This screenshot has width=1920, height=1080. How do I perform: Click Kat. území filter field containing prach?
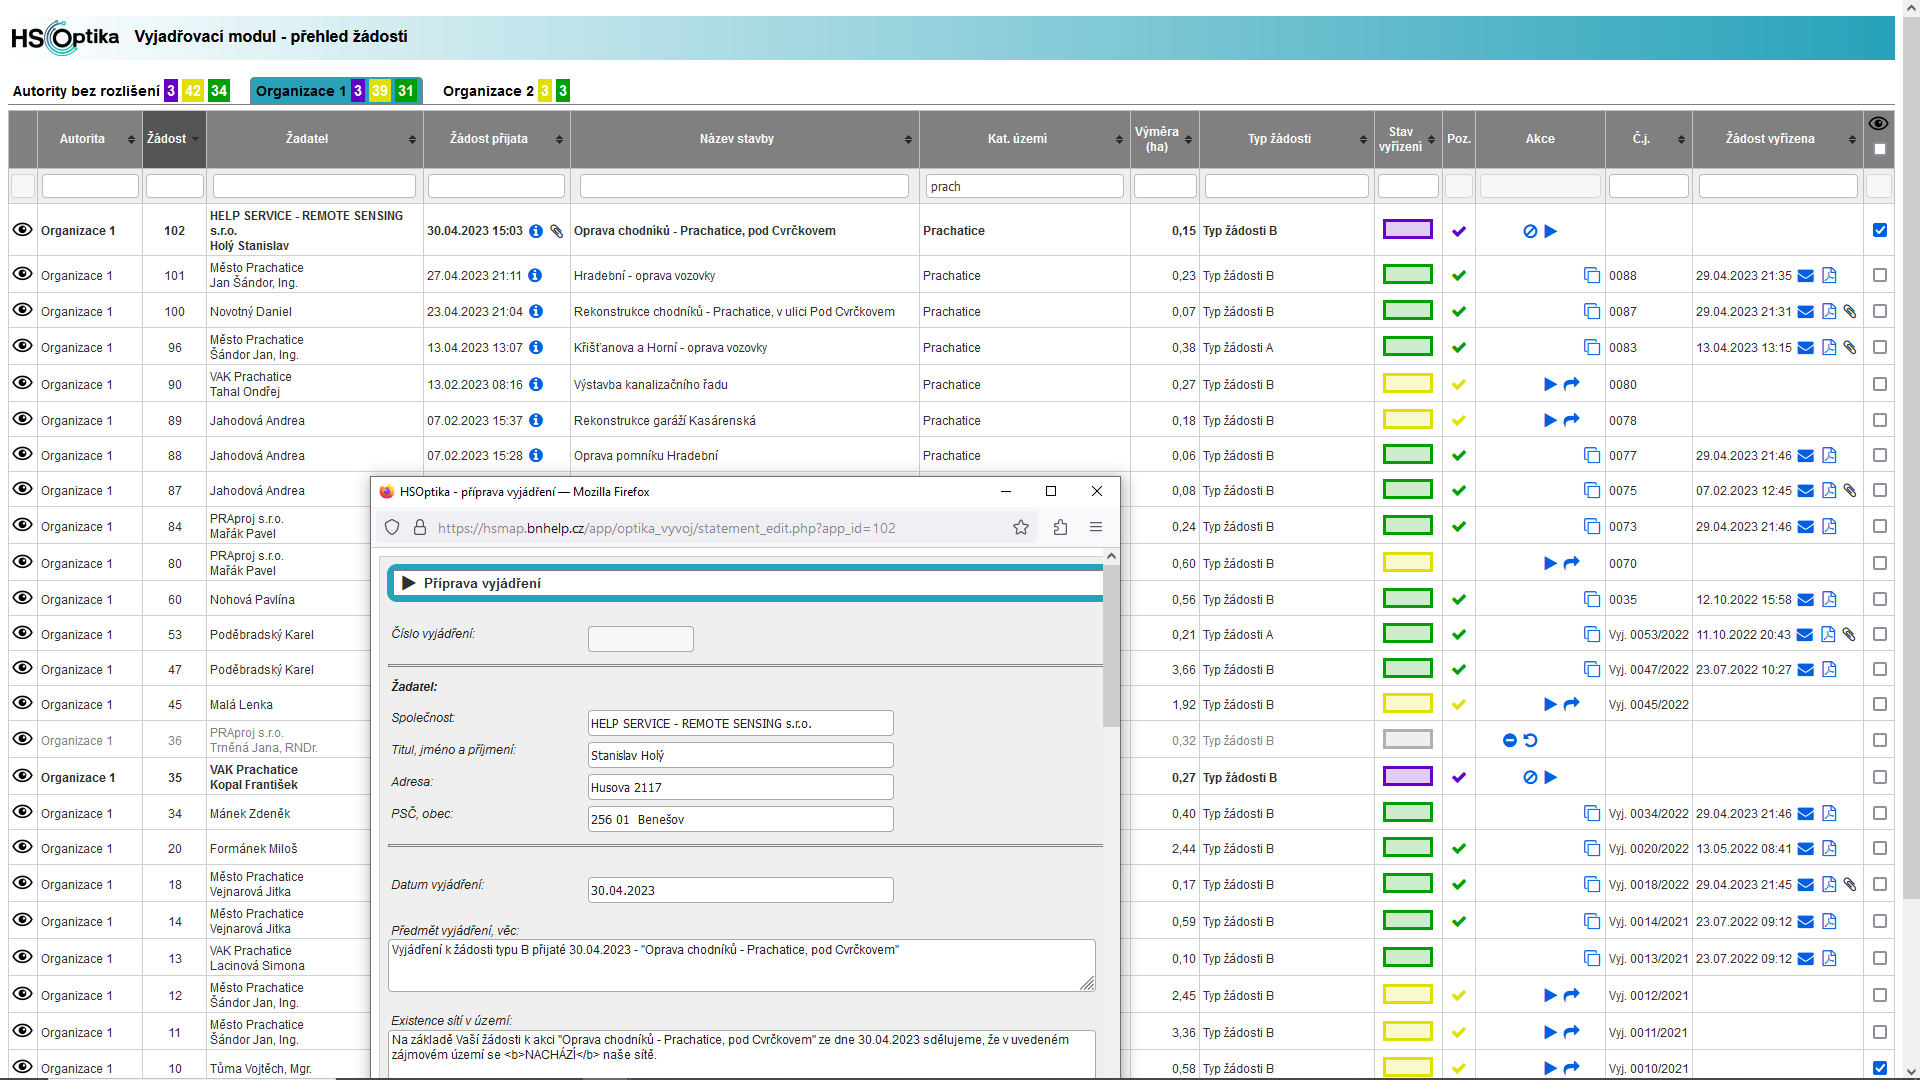point(1024,187)
